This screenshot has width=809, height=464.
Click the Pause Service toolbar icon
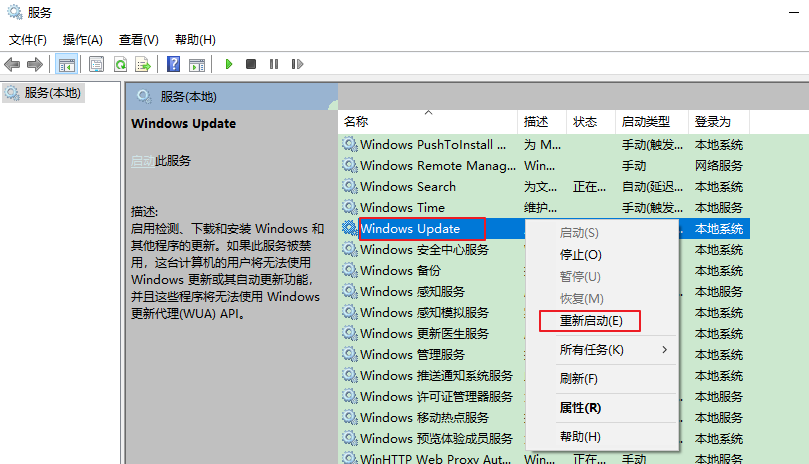click(x=274, y=64)
